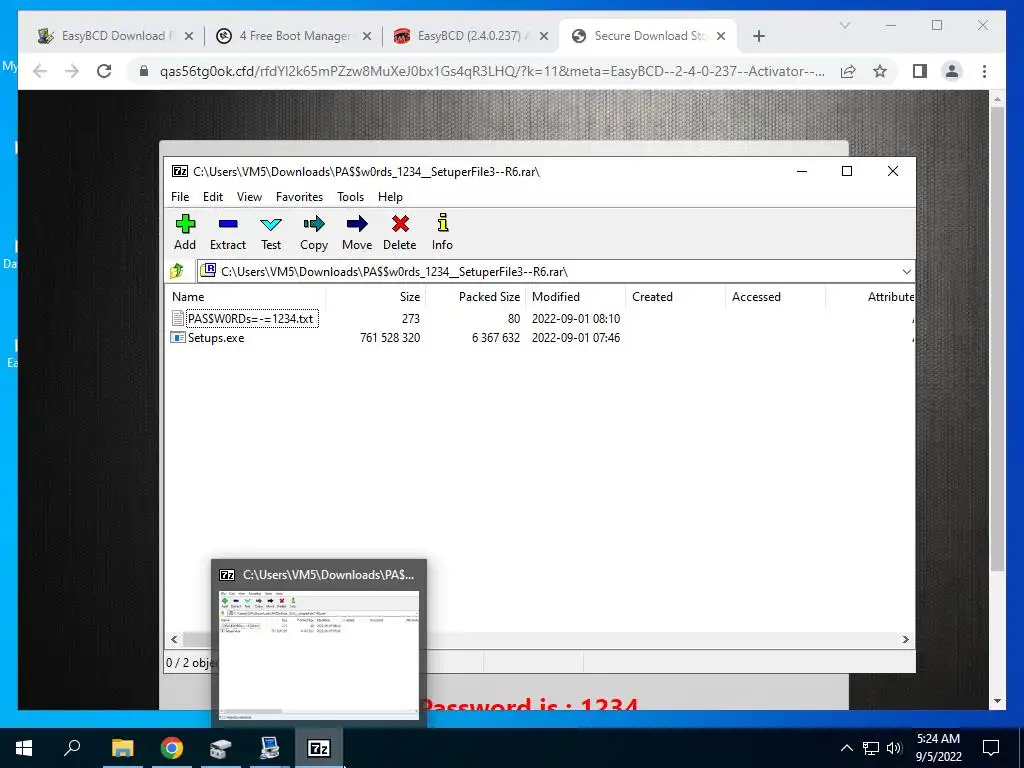Image resolution: width=1024 pixels, height=768 pixels.
Task: Open the taskbar clock showing 5:24 AM
Action: 938,748
